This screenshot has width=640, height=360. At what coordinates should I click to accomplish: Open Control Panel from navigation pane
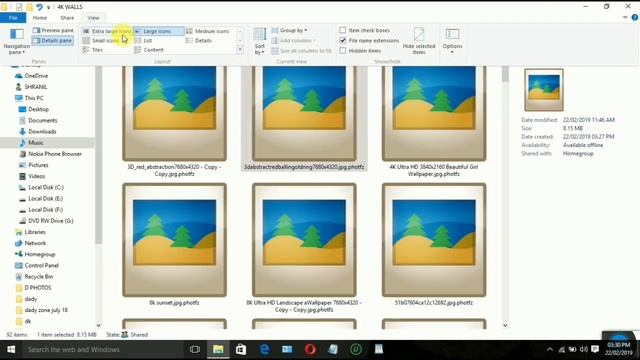(x=37, y=265)
